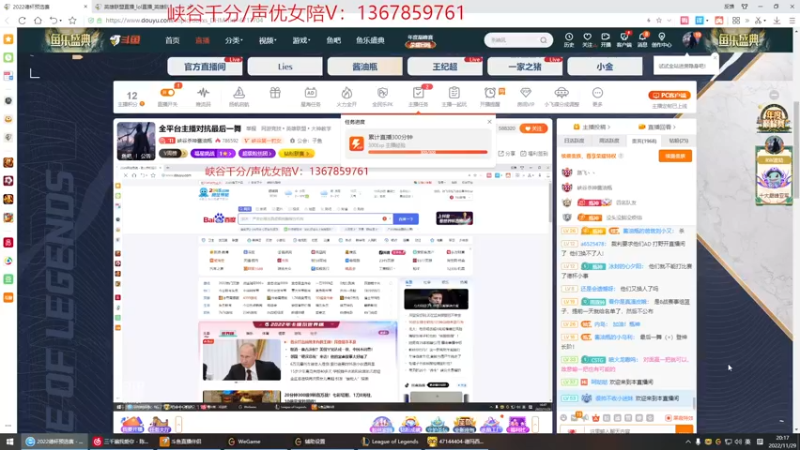Click the yellow 钻粉 badge
The height and width of the screenshot is (450, 800).
[x=296, y=153]
